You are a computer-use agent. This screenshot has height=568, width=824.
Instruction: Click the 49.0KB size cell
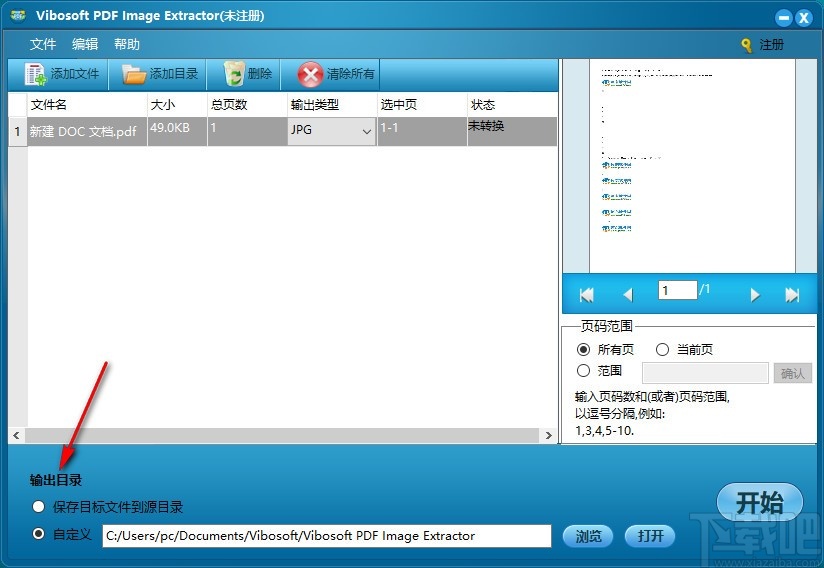tap(177, 131)
